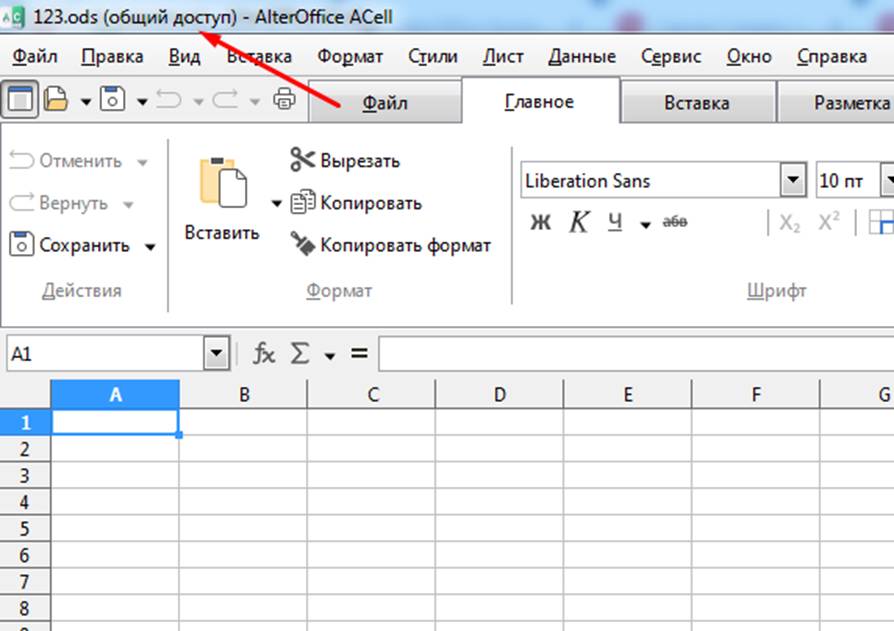The height and width of the screenshot is (631, 894).
Task: Click the Отменить button in the ribbon
Action: [x=66, y=161]
